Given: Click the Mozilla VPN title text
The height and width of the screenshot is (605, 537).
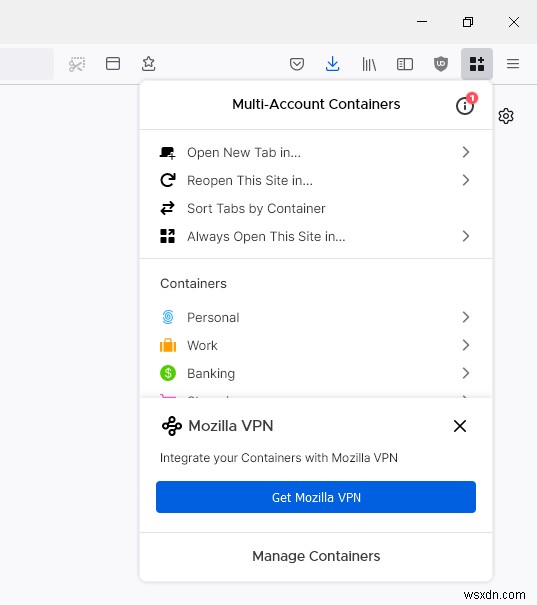Looking at the screenshot, I should [231, 426].
